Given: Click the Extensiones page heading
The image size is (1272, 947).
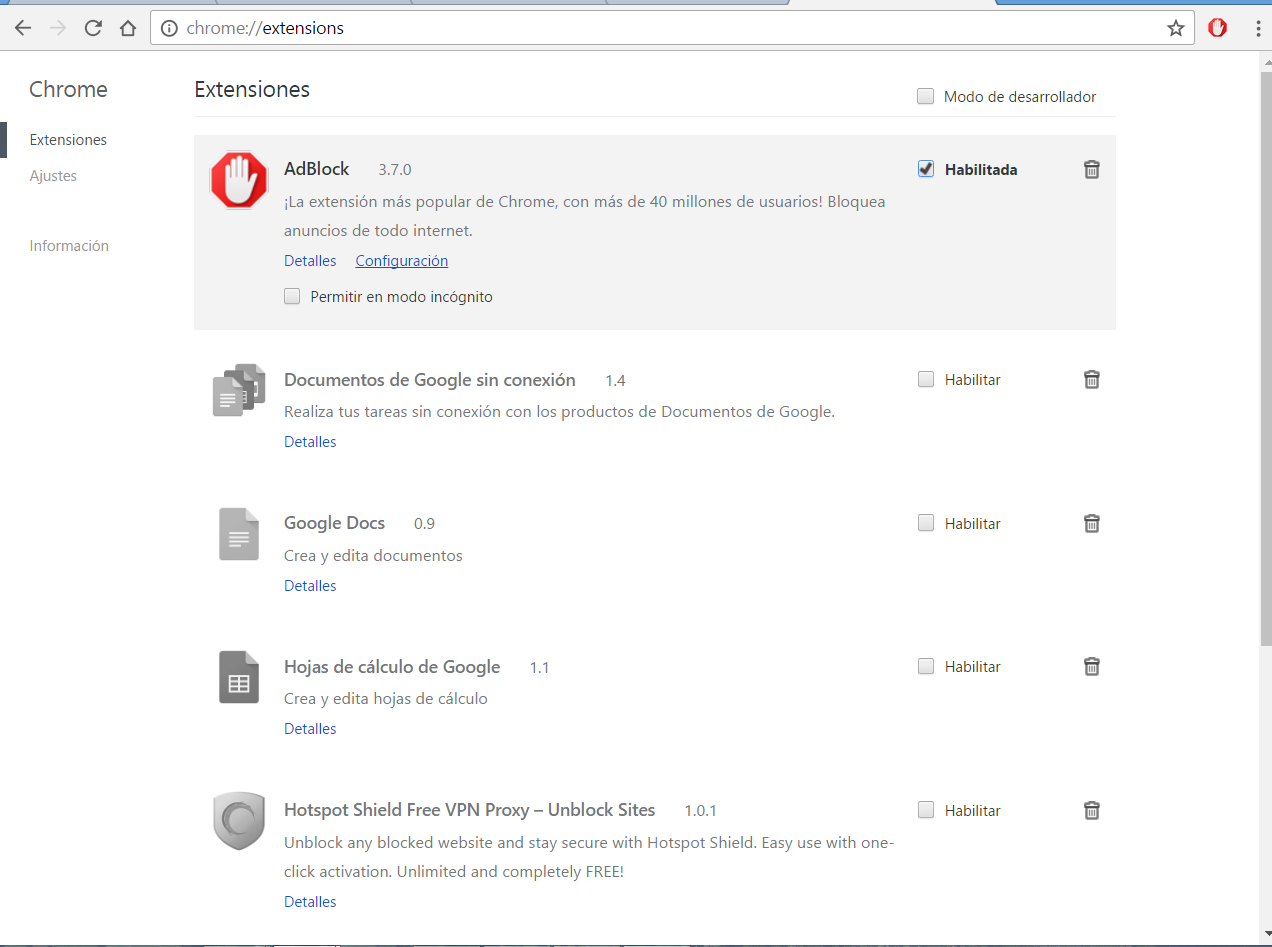Looking at the screenshot, I should [x=252, y=89].
